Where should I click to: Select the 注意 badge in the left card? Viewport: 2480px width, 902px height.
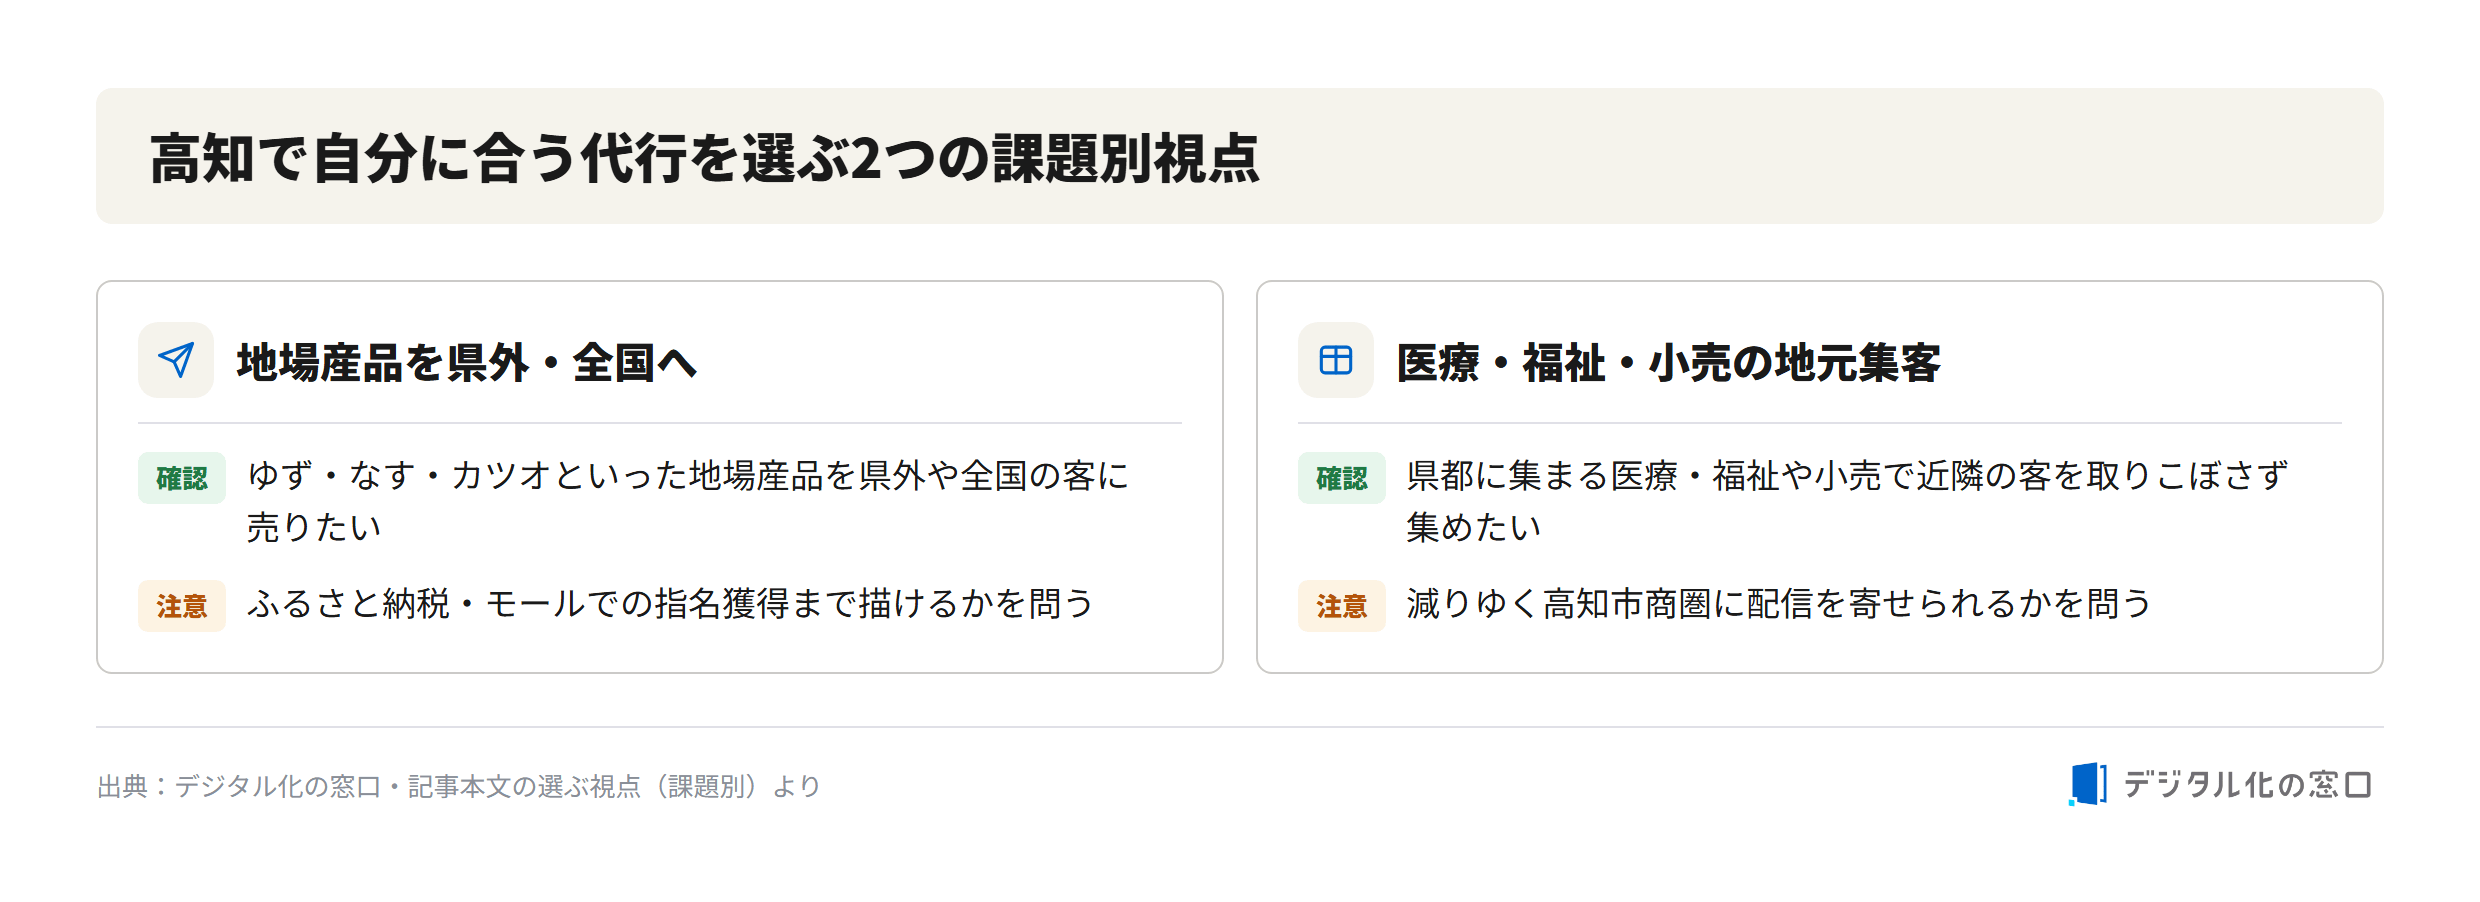click(182, 606)
